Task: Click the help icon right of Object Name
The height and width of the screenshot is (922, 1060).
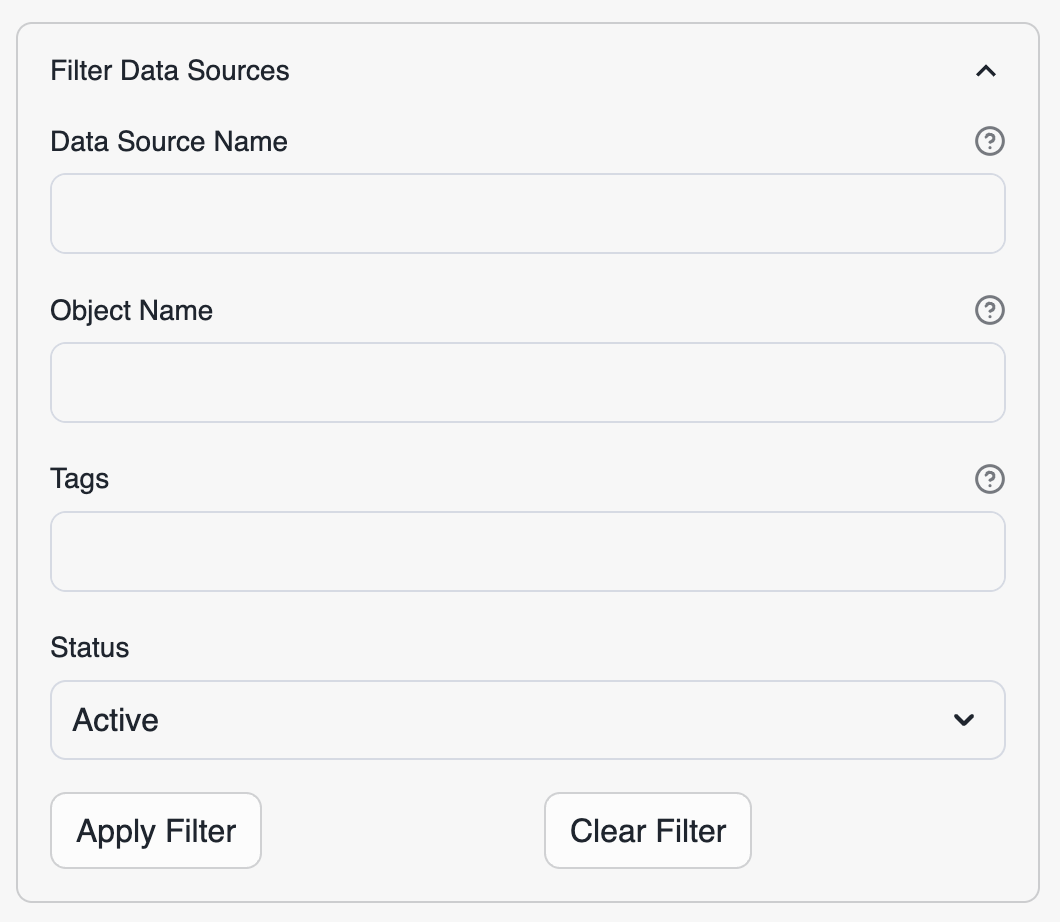Action: point(989,311)
